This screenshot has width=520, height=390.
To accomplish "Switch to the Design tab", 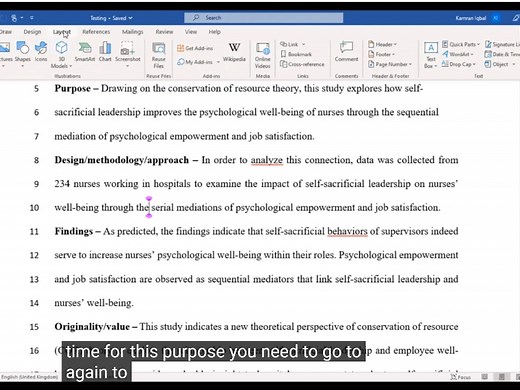I will tap(32, 32).
